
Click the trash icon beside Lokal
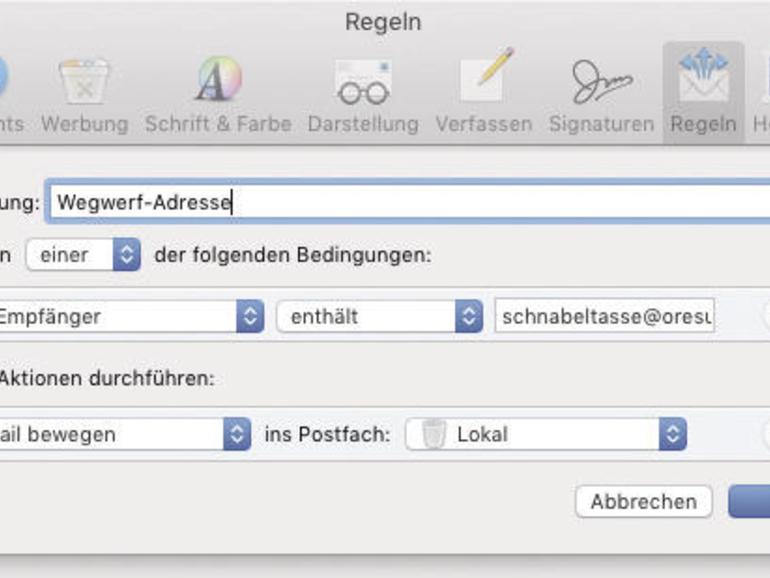[x=433, y=435]
